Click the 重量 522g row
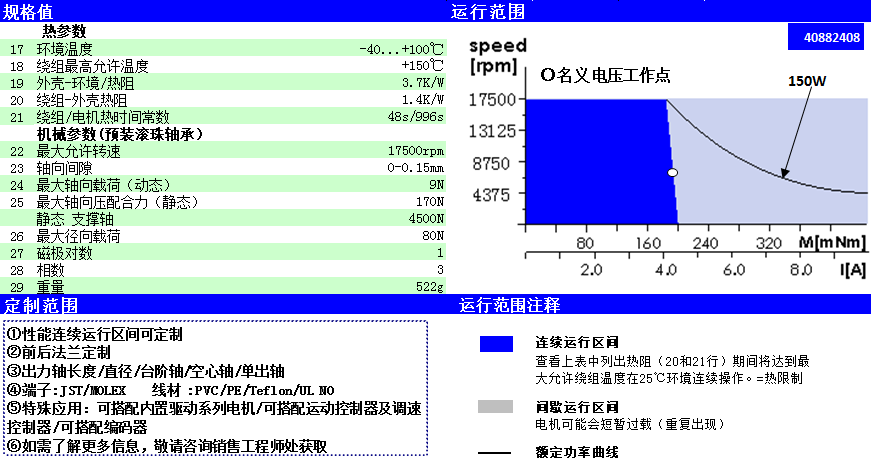 [x=225, y=287]
